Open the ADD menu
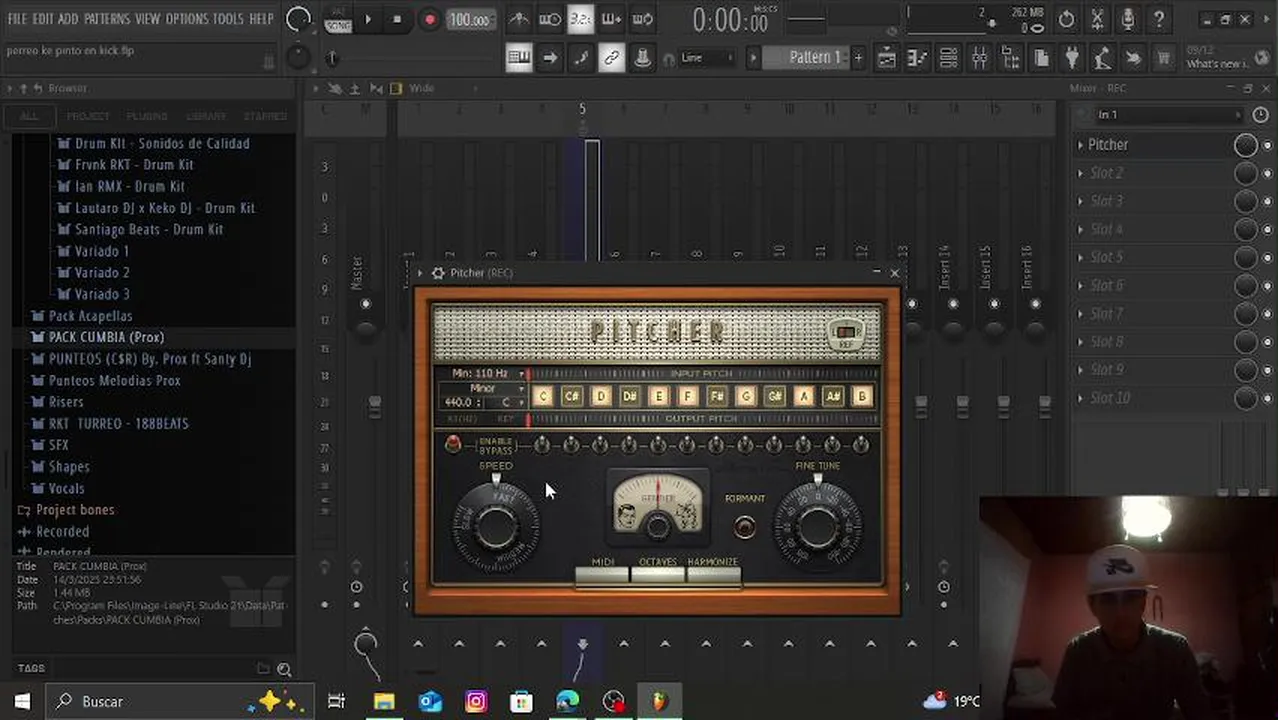 click(68, 19)
